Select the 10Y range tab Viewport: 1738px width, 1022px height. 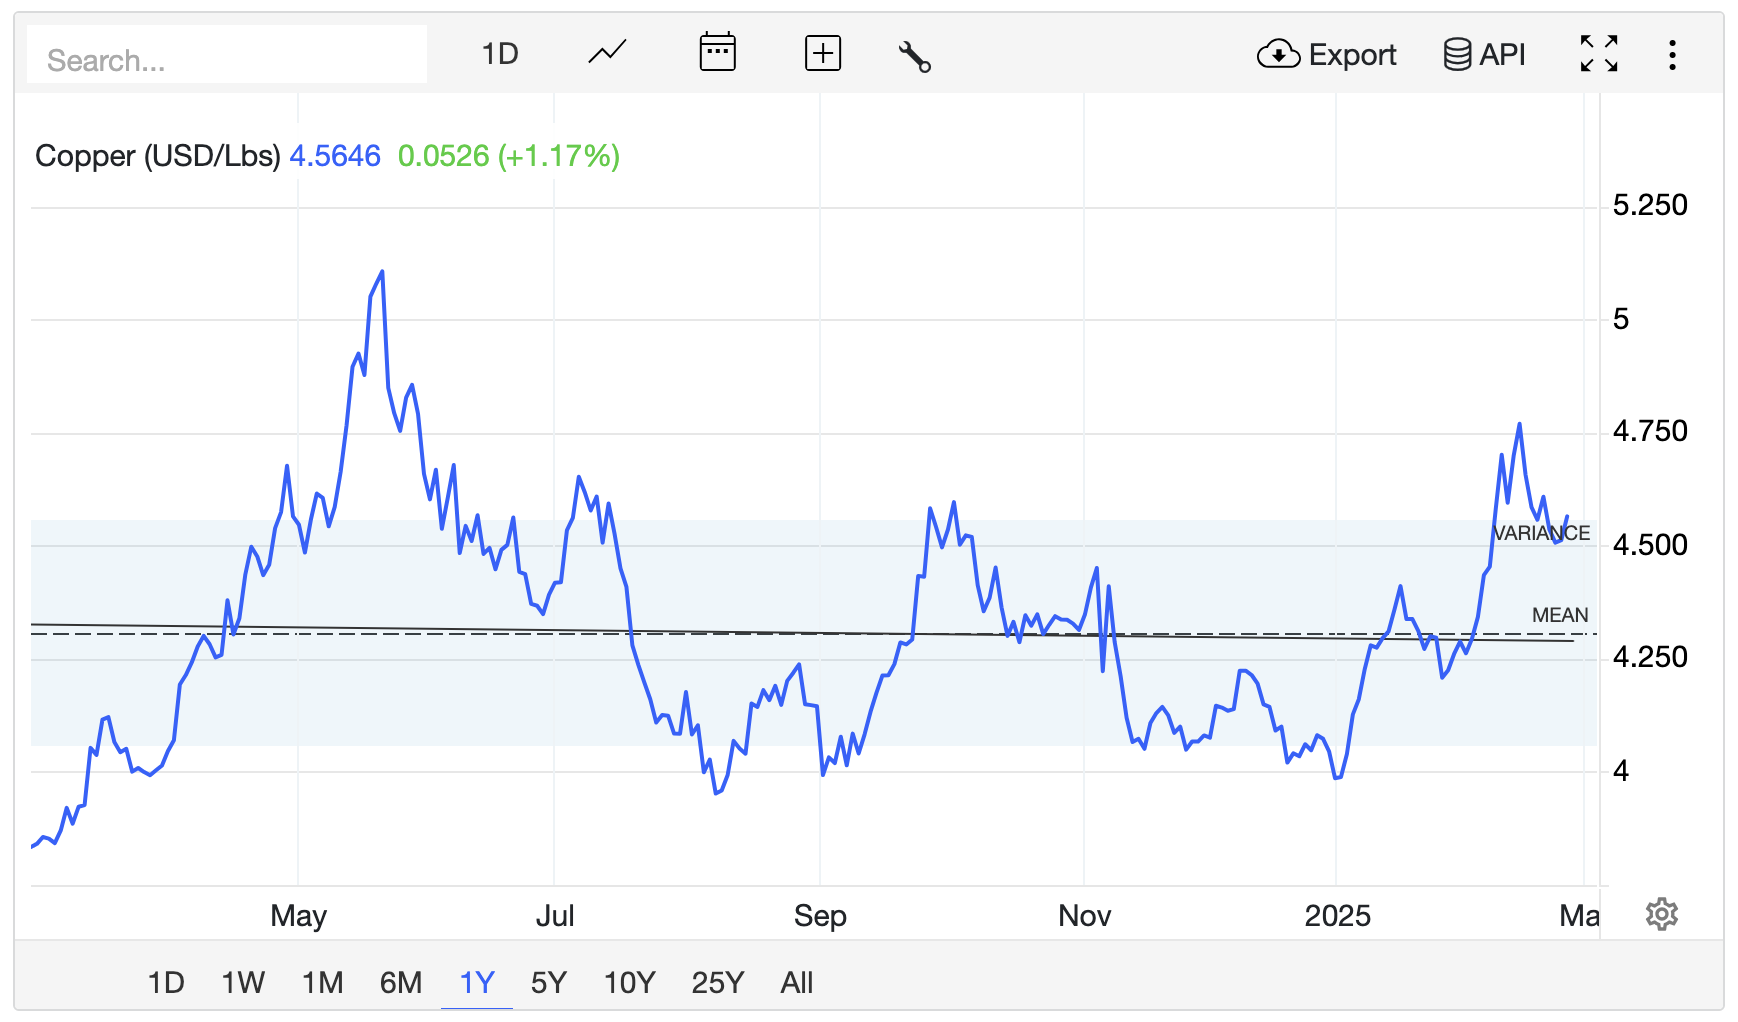pos(630,983)
